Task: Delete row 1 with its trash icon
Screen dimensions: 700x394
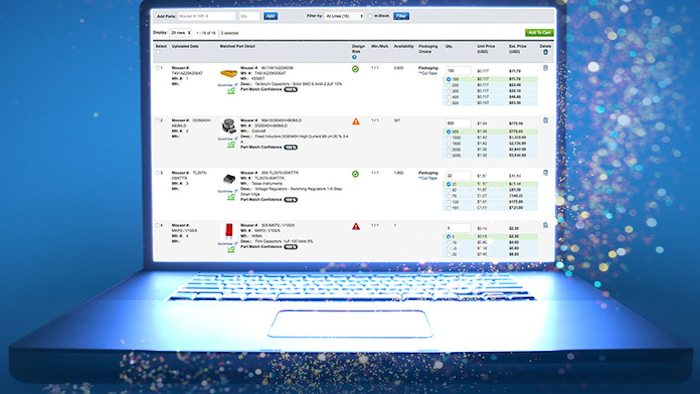Action: click(x=545, y=68)
